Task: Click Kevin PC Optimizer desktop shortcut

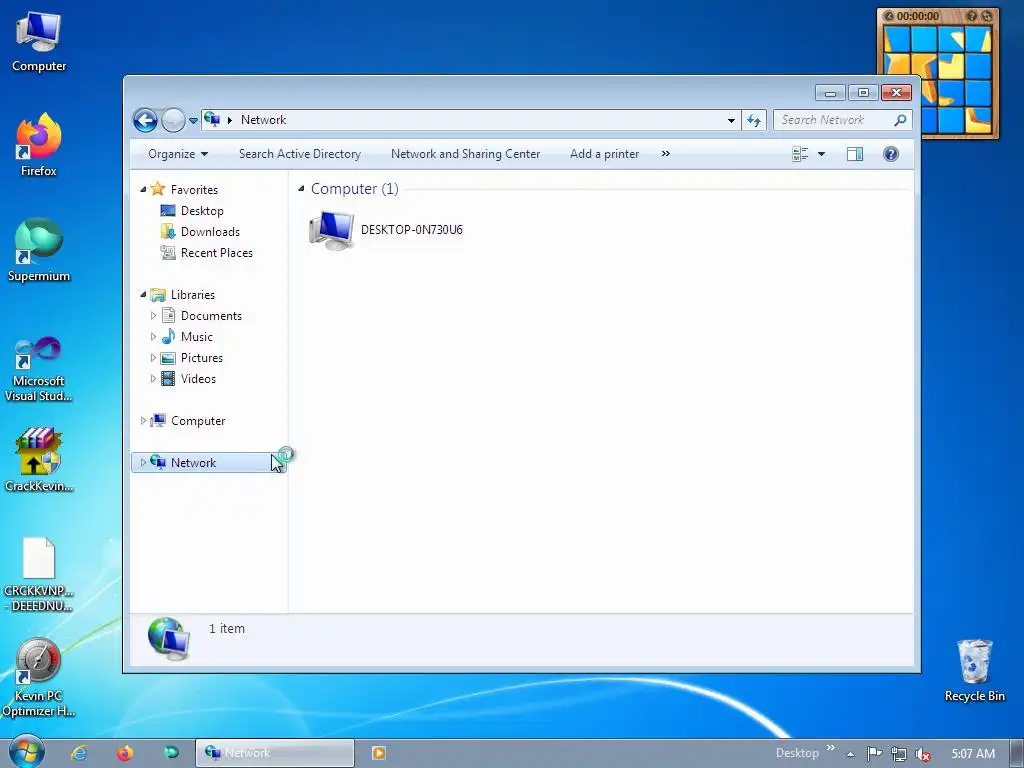Action: click(39, 677)
